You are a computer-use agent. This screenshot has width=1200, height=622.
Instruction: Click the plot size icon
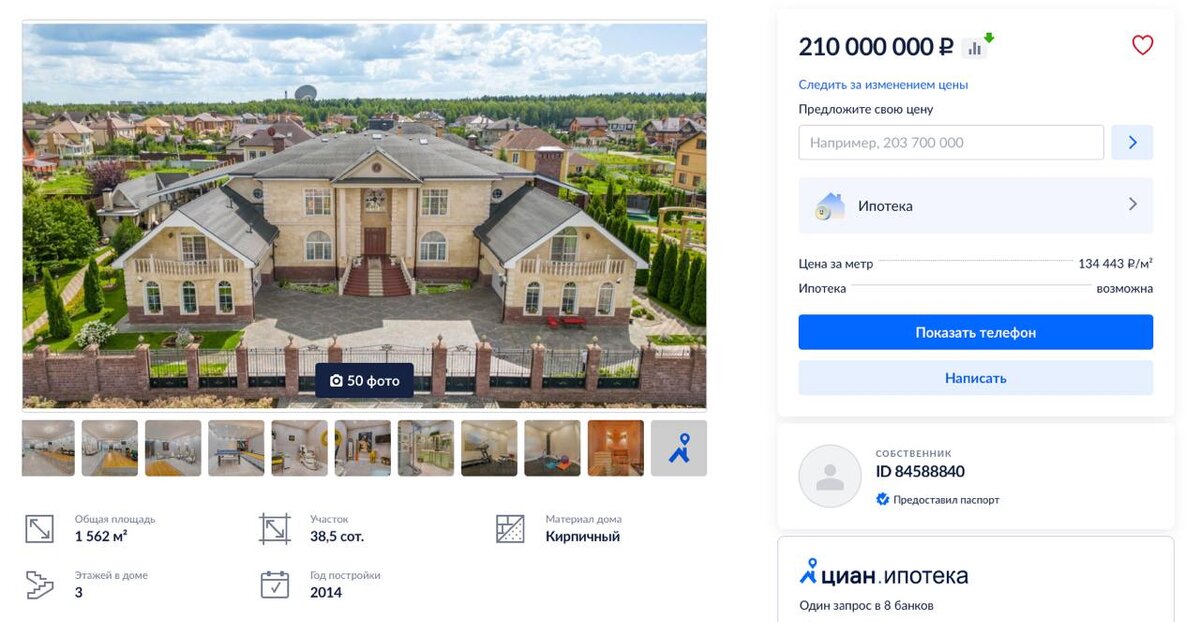pyautogui.click(x=274, y=529)
